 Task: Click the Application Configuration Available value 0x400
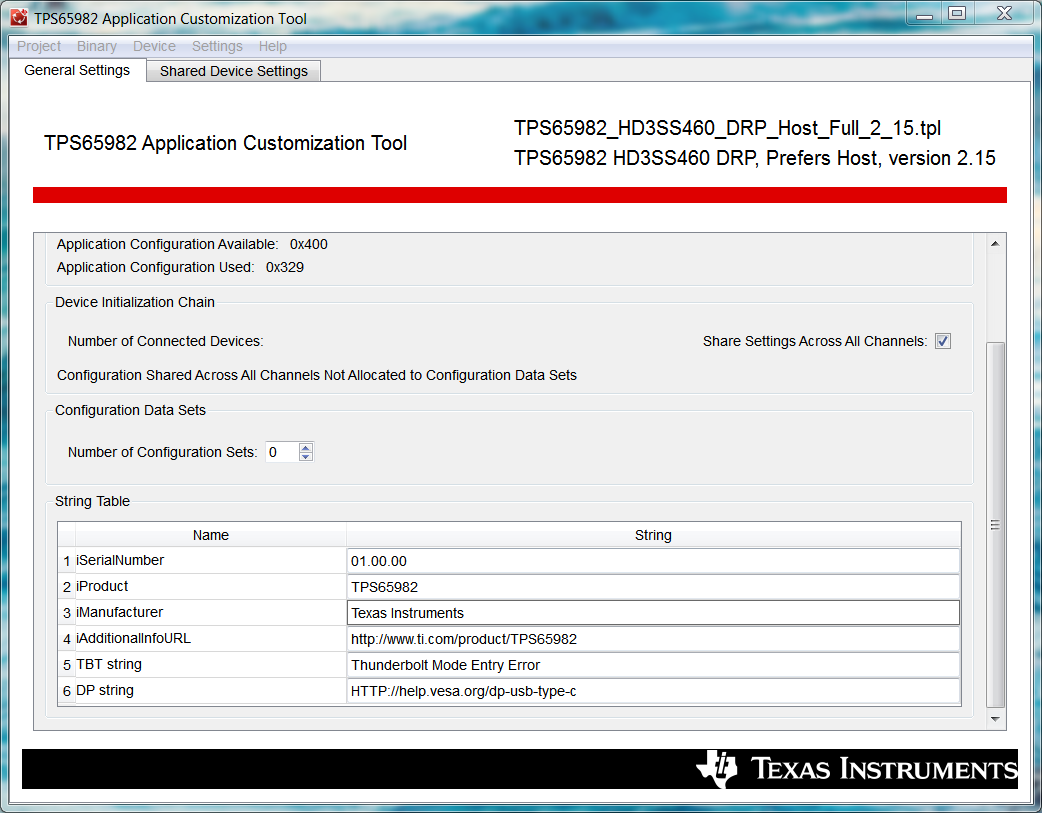coord(308,244)
